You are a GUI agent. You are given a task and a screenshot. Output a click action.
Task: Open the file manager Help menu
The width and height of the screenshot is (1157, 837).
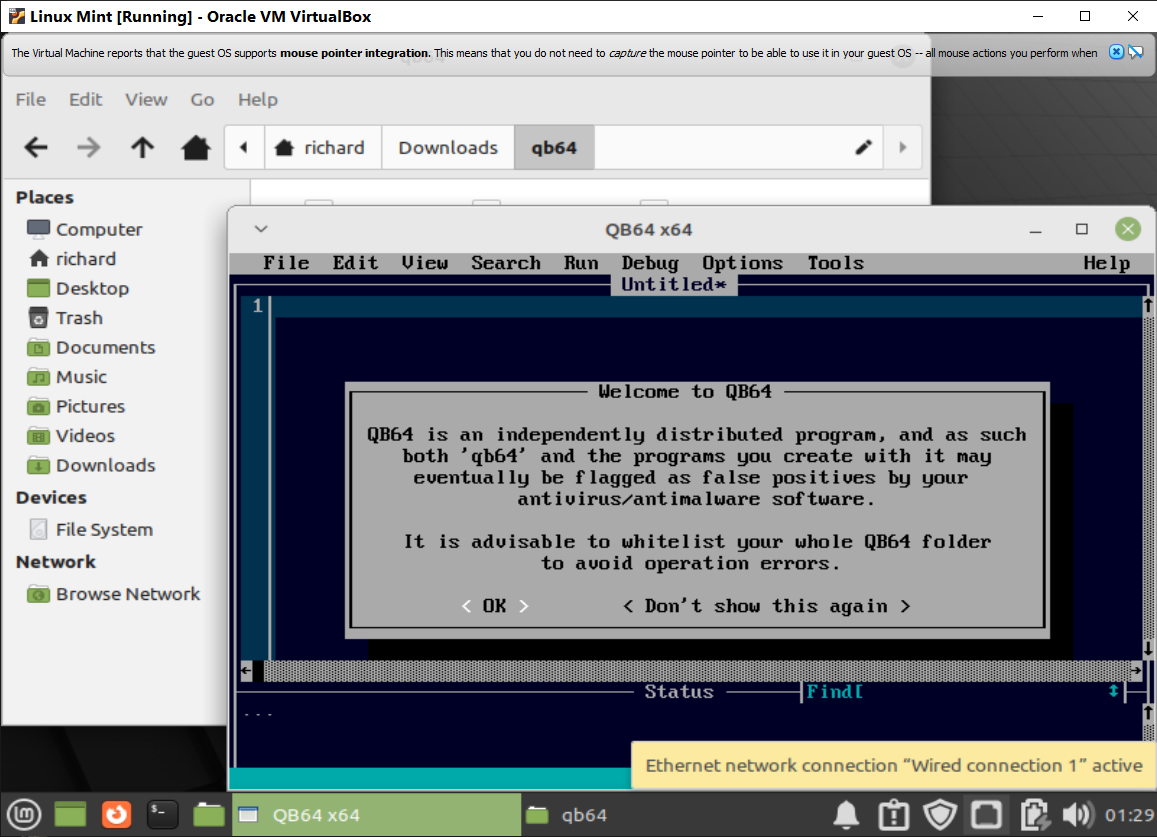pos(258,100)
